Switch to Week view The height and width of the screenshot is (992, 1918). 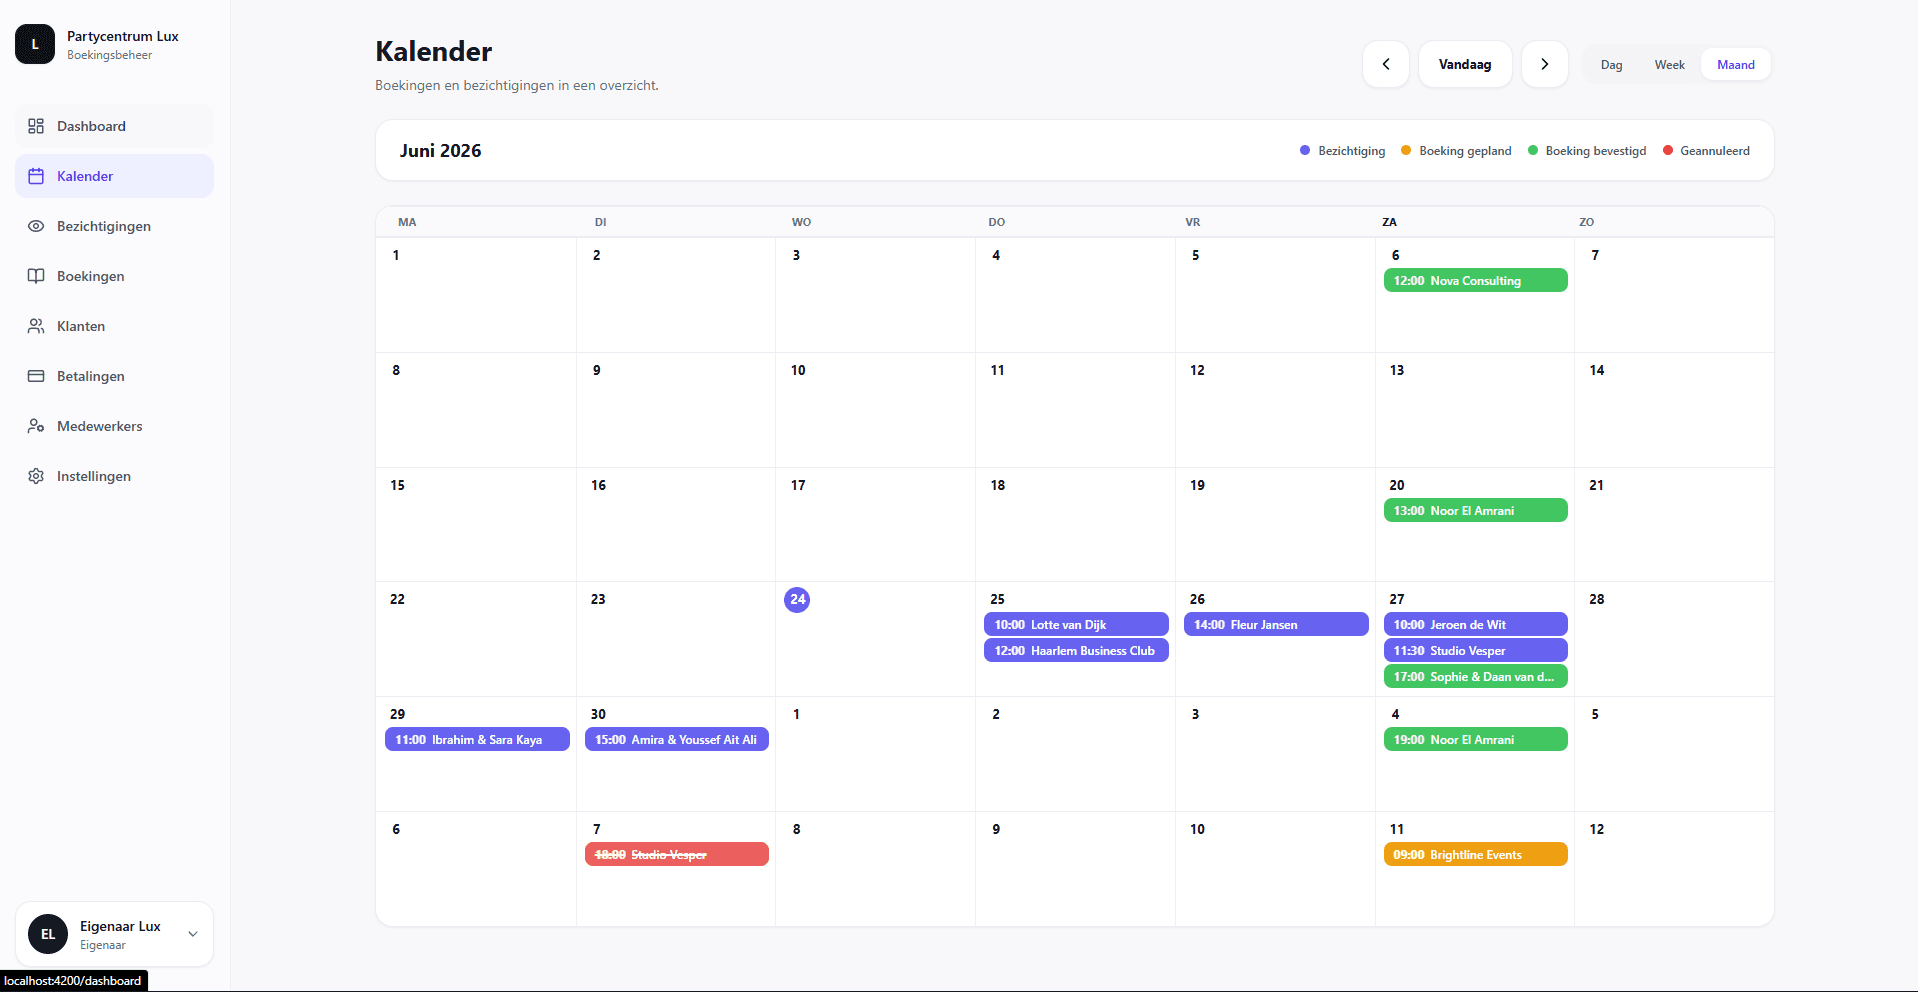pos(1669,64)
